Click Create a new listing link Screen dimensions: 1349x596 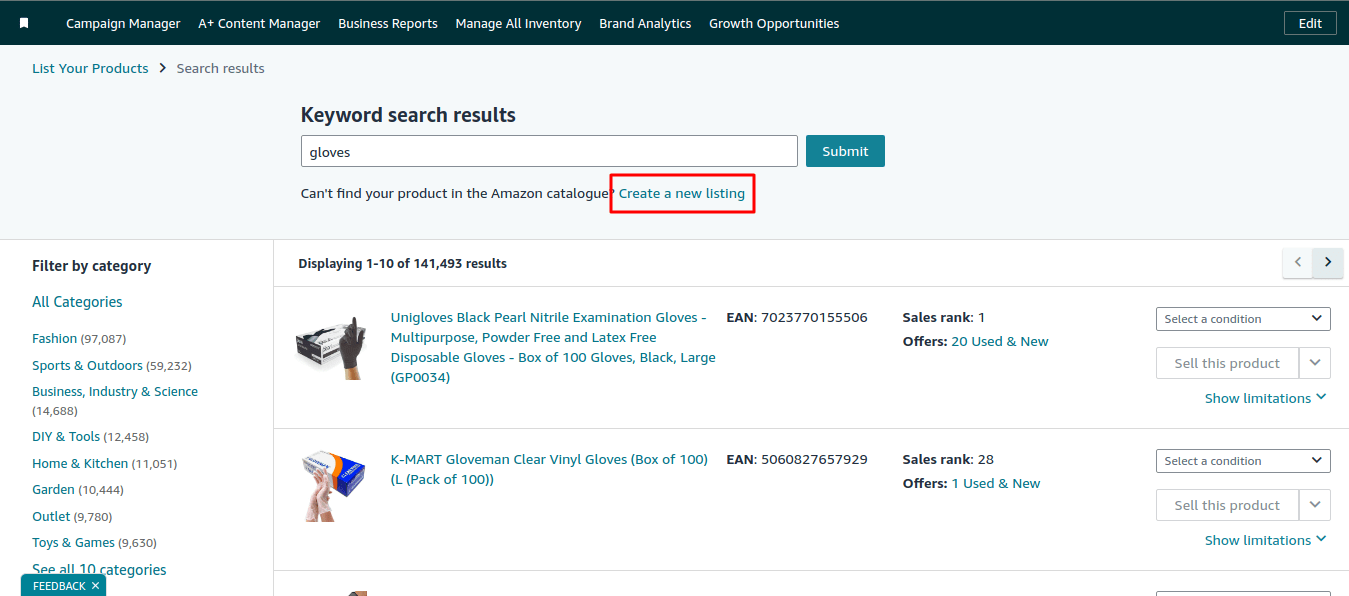point(682,193)
